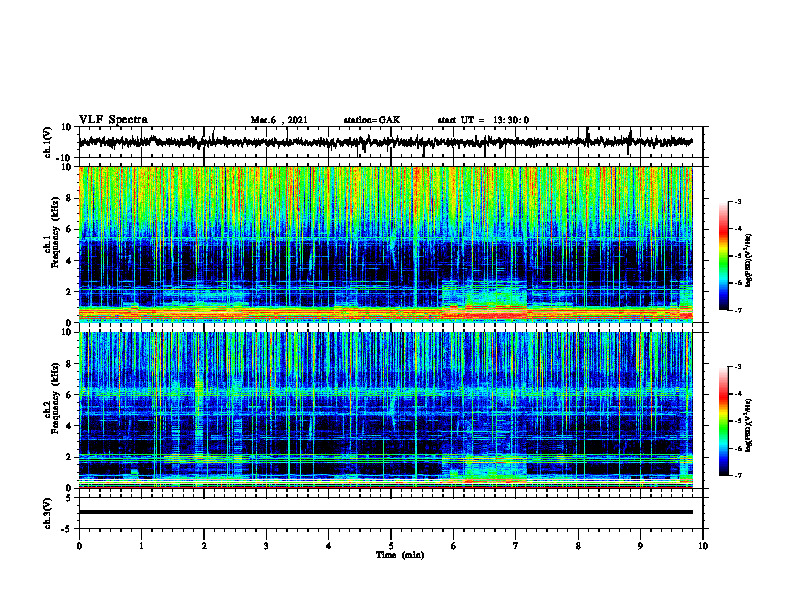Screen dimensions: 792x612
Task: Click time axis tick label "1"
Action: [141, 546]
